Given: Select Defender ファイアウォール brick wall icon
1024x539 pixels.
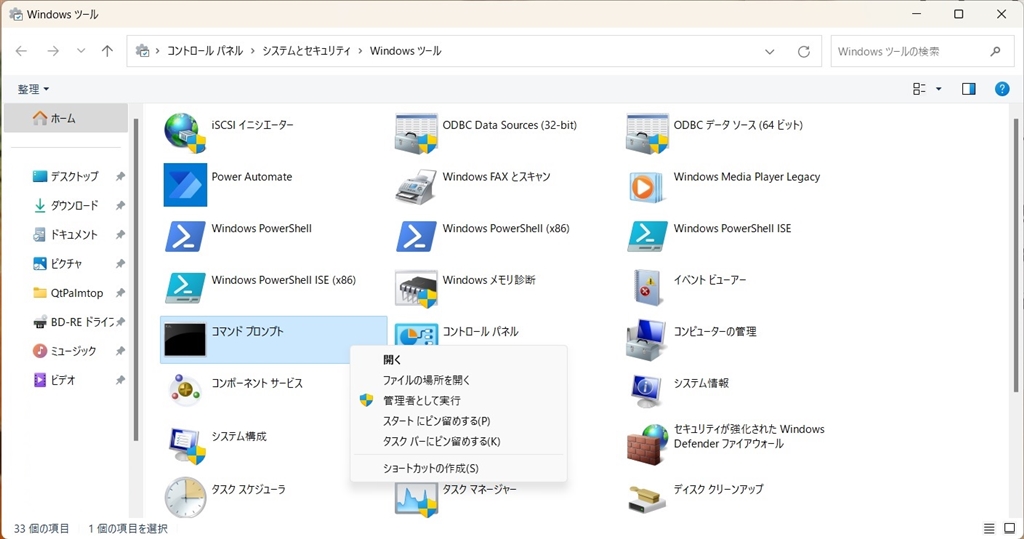Looking at the screenshot, I should click(x=647, y=445).
